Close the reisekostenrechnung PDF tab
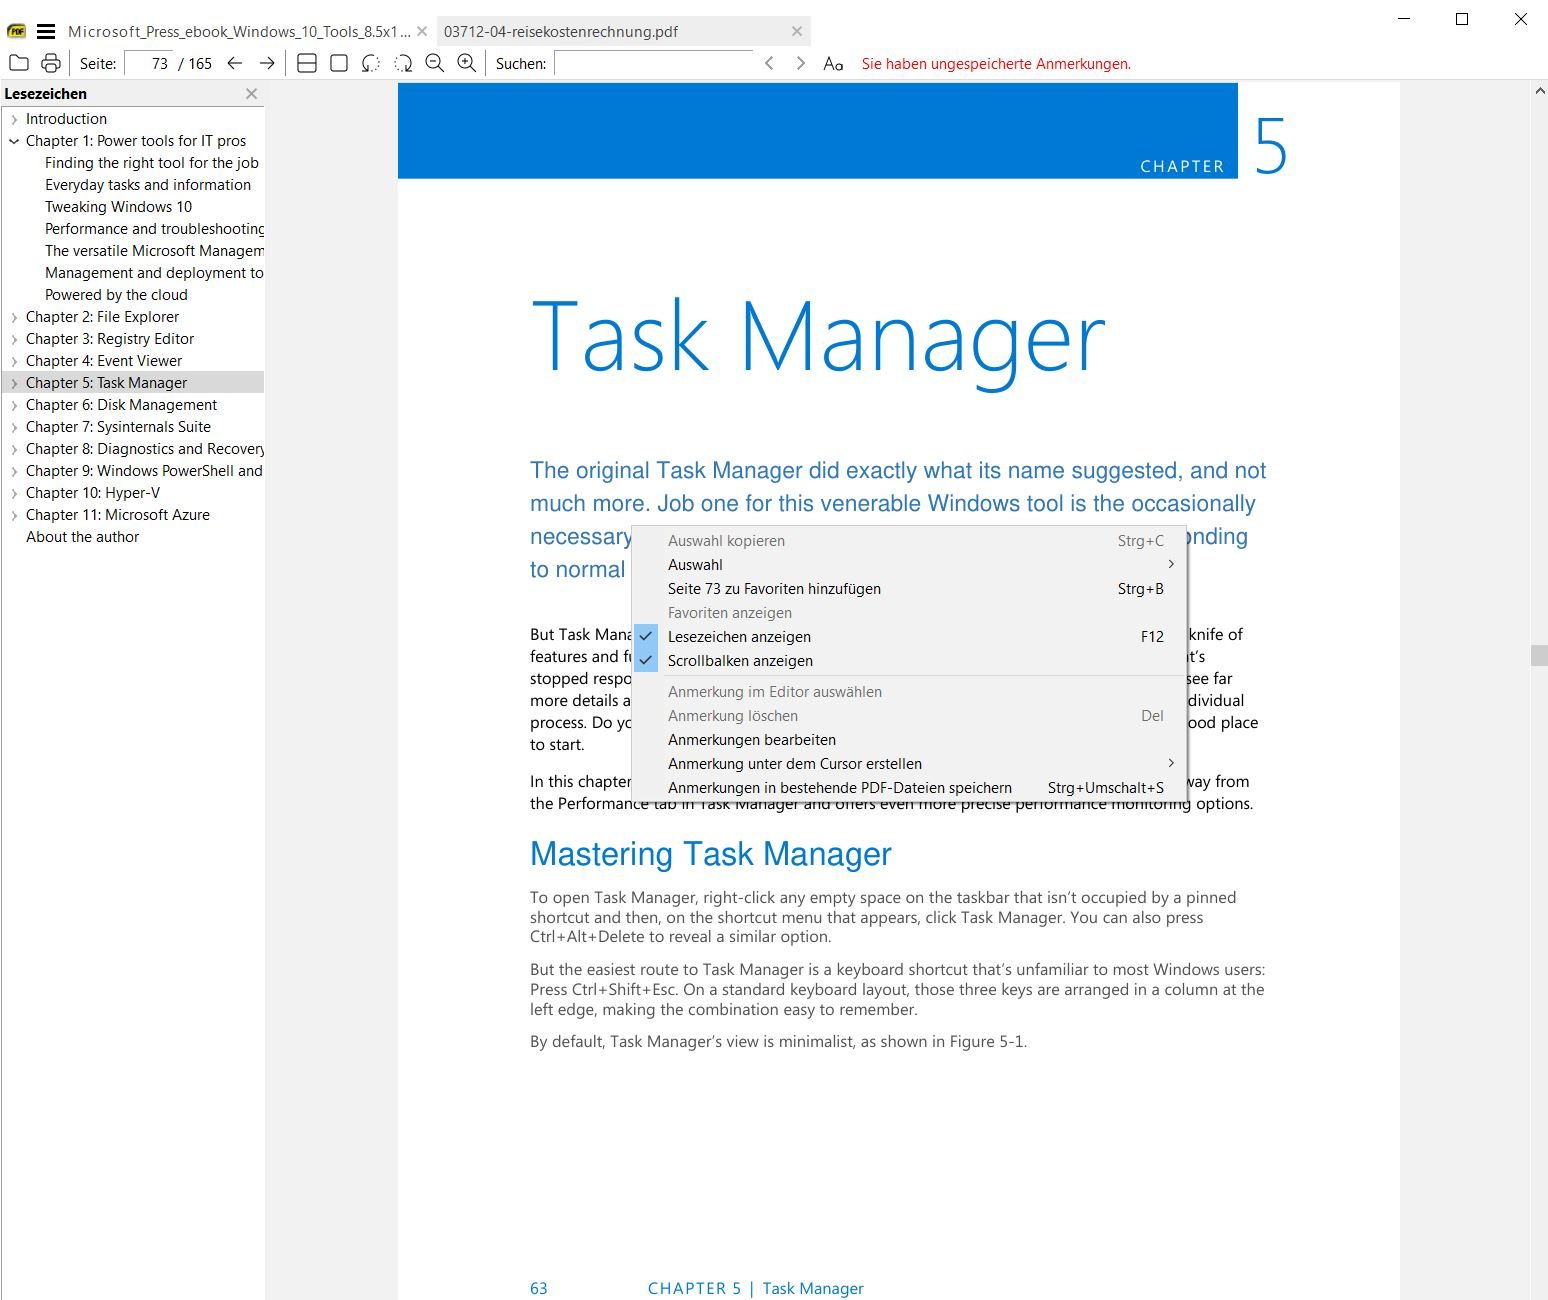This screenshot has width=1548, height=1300. pos(797,31)
